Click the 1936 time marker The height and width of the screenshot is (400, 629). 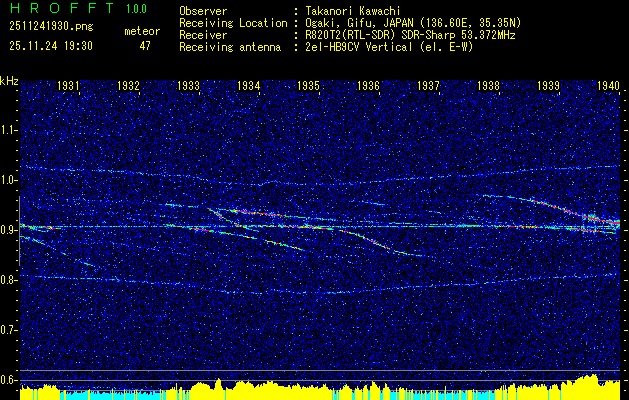pyautogui.click(x=368, y=85)
